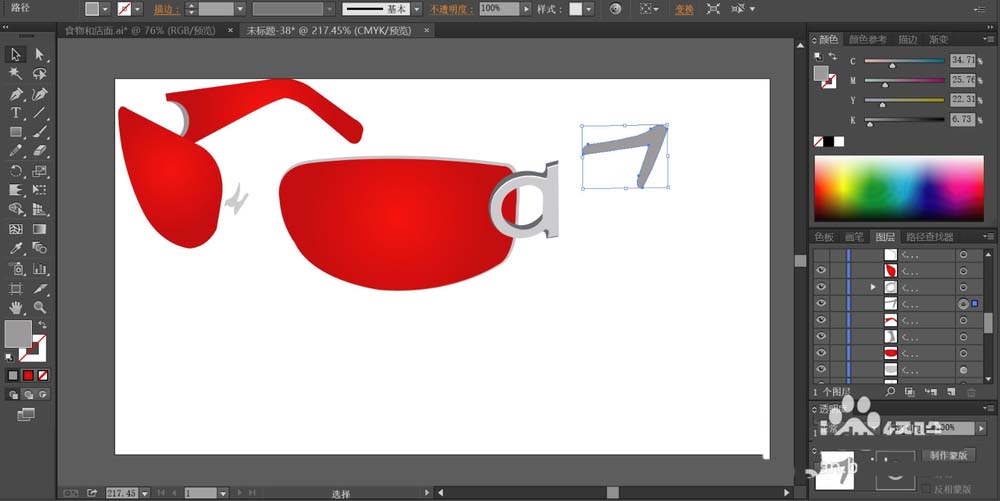Select the Shape Builder tool
1000x501 pixels.
pyautogui.click(x=16, y=209)
